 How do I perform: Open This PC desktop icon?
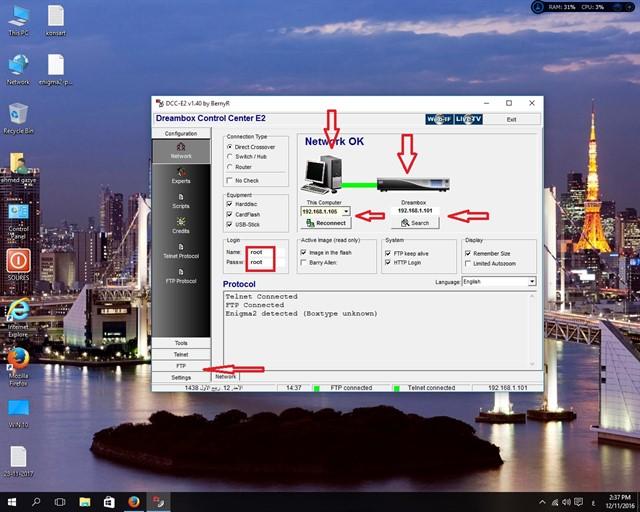pyautogui.click(x=18, y=20)
